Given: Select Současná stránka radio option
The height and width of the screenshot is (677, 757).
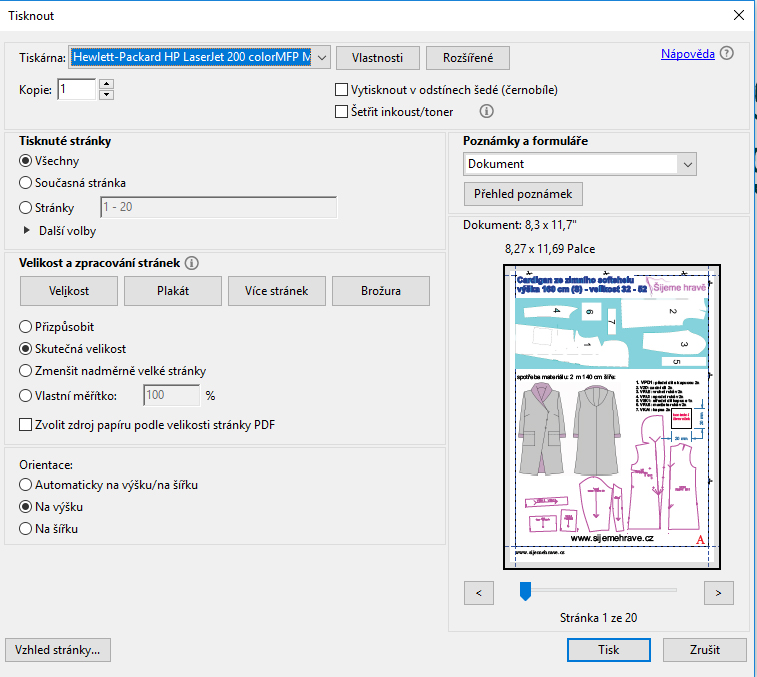Looking at the screenshot, I should click(x=25, y=183).
